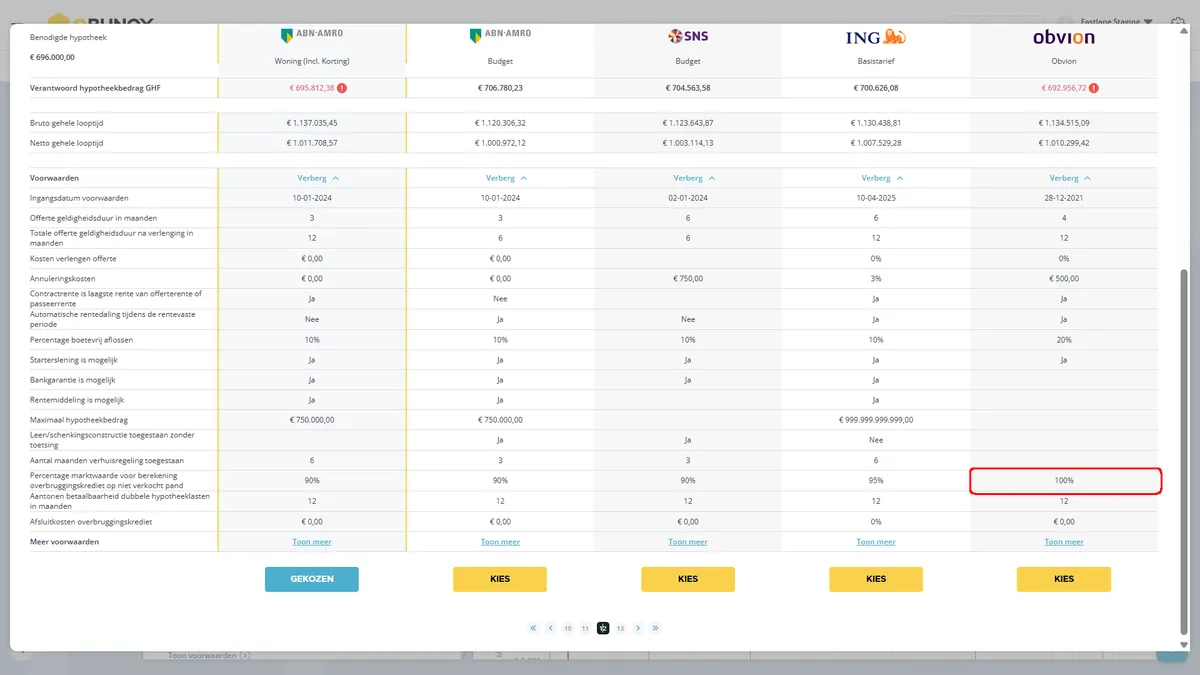
Task: Open Toon meer link under Obvion
Action: point(1064,542)
